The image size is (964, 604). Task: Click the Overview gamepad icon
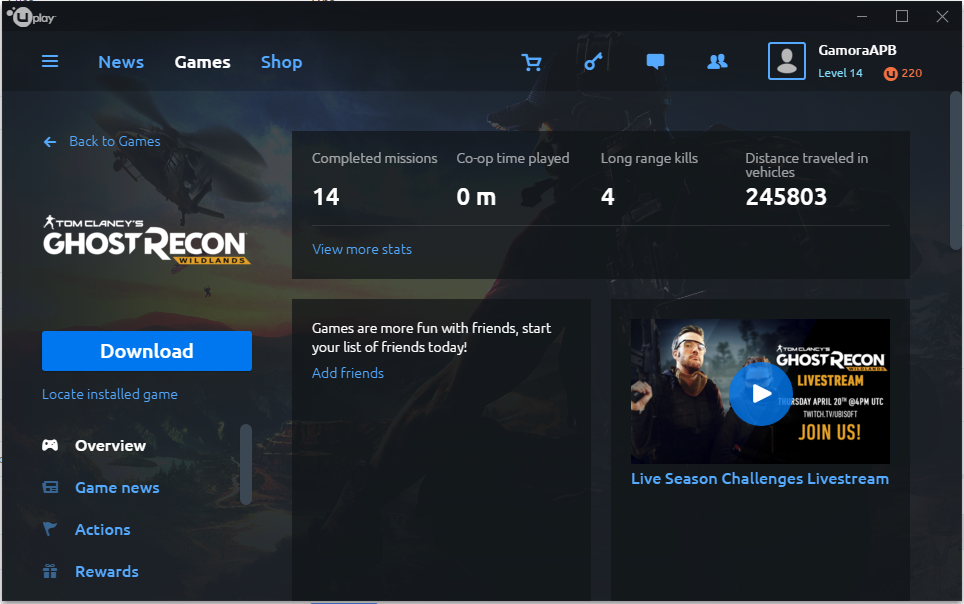point(50,445)
